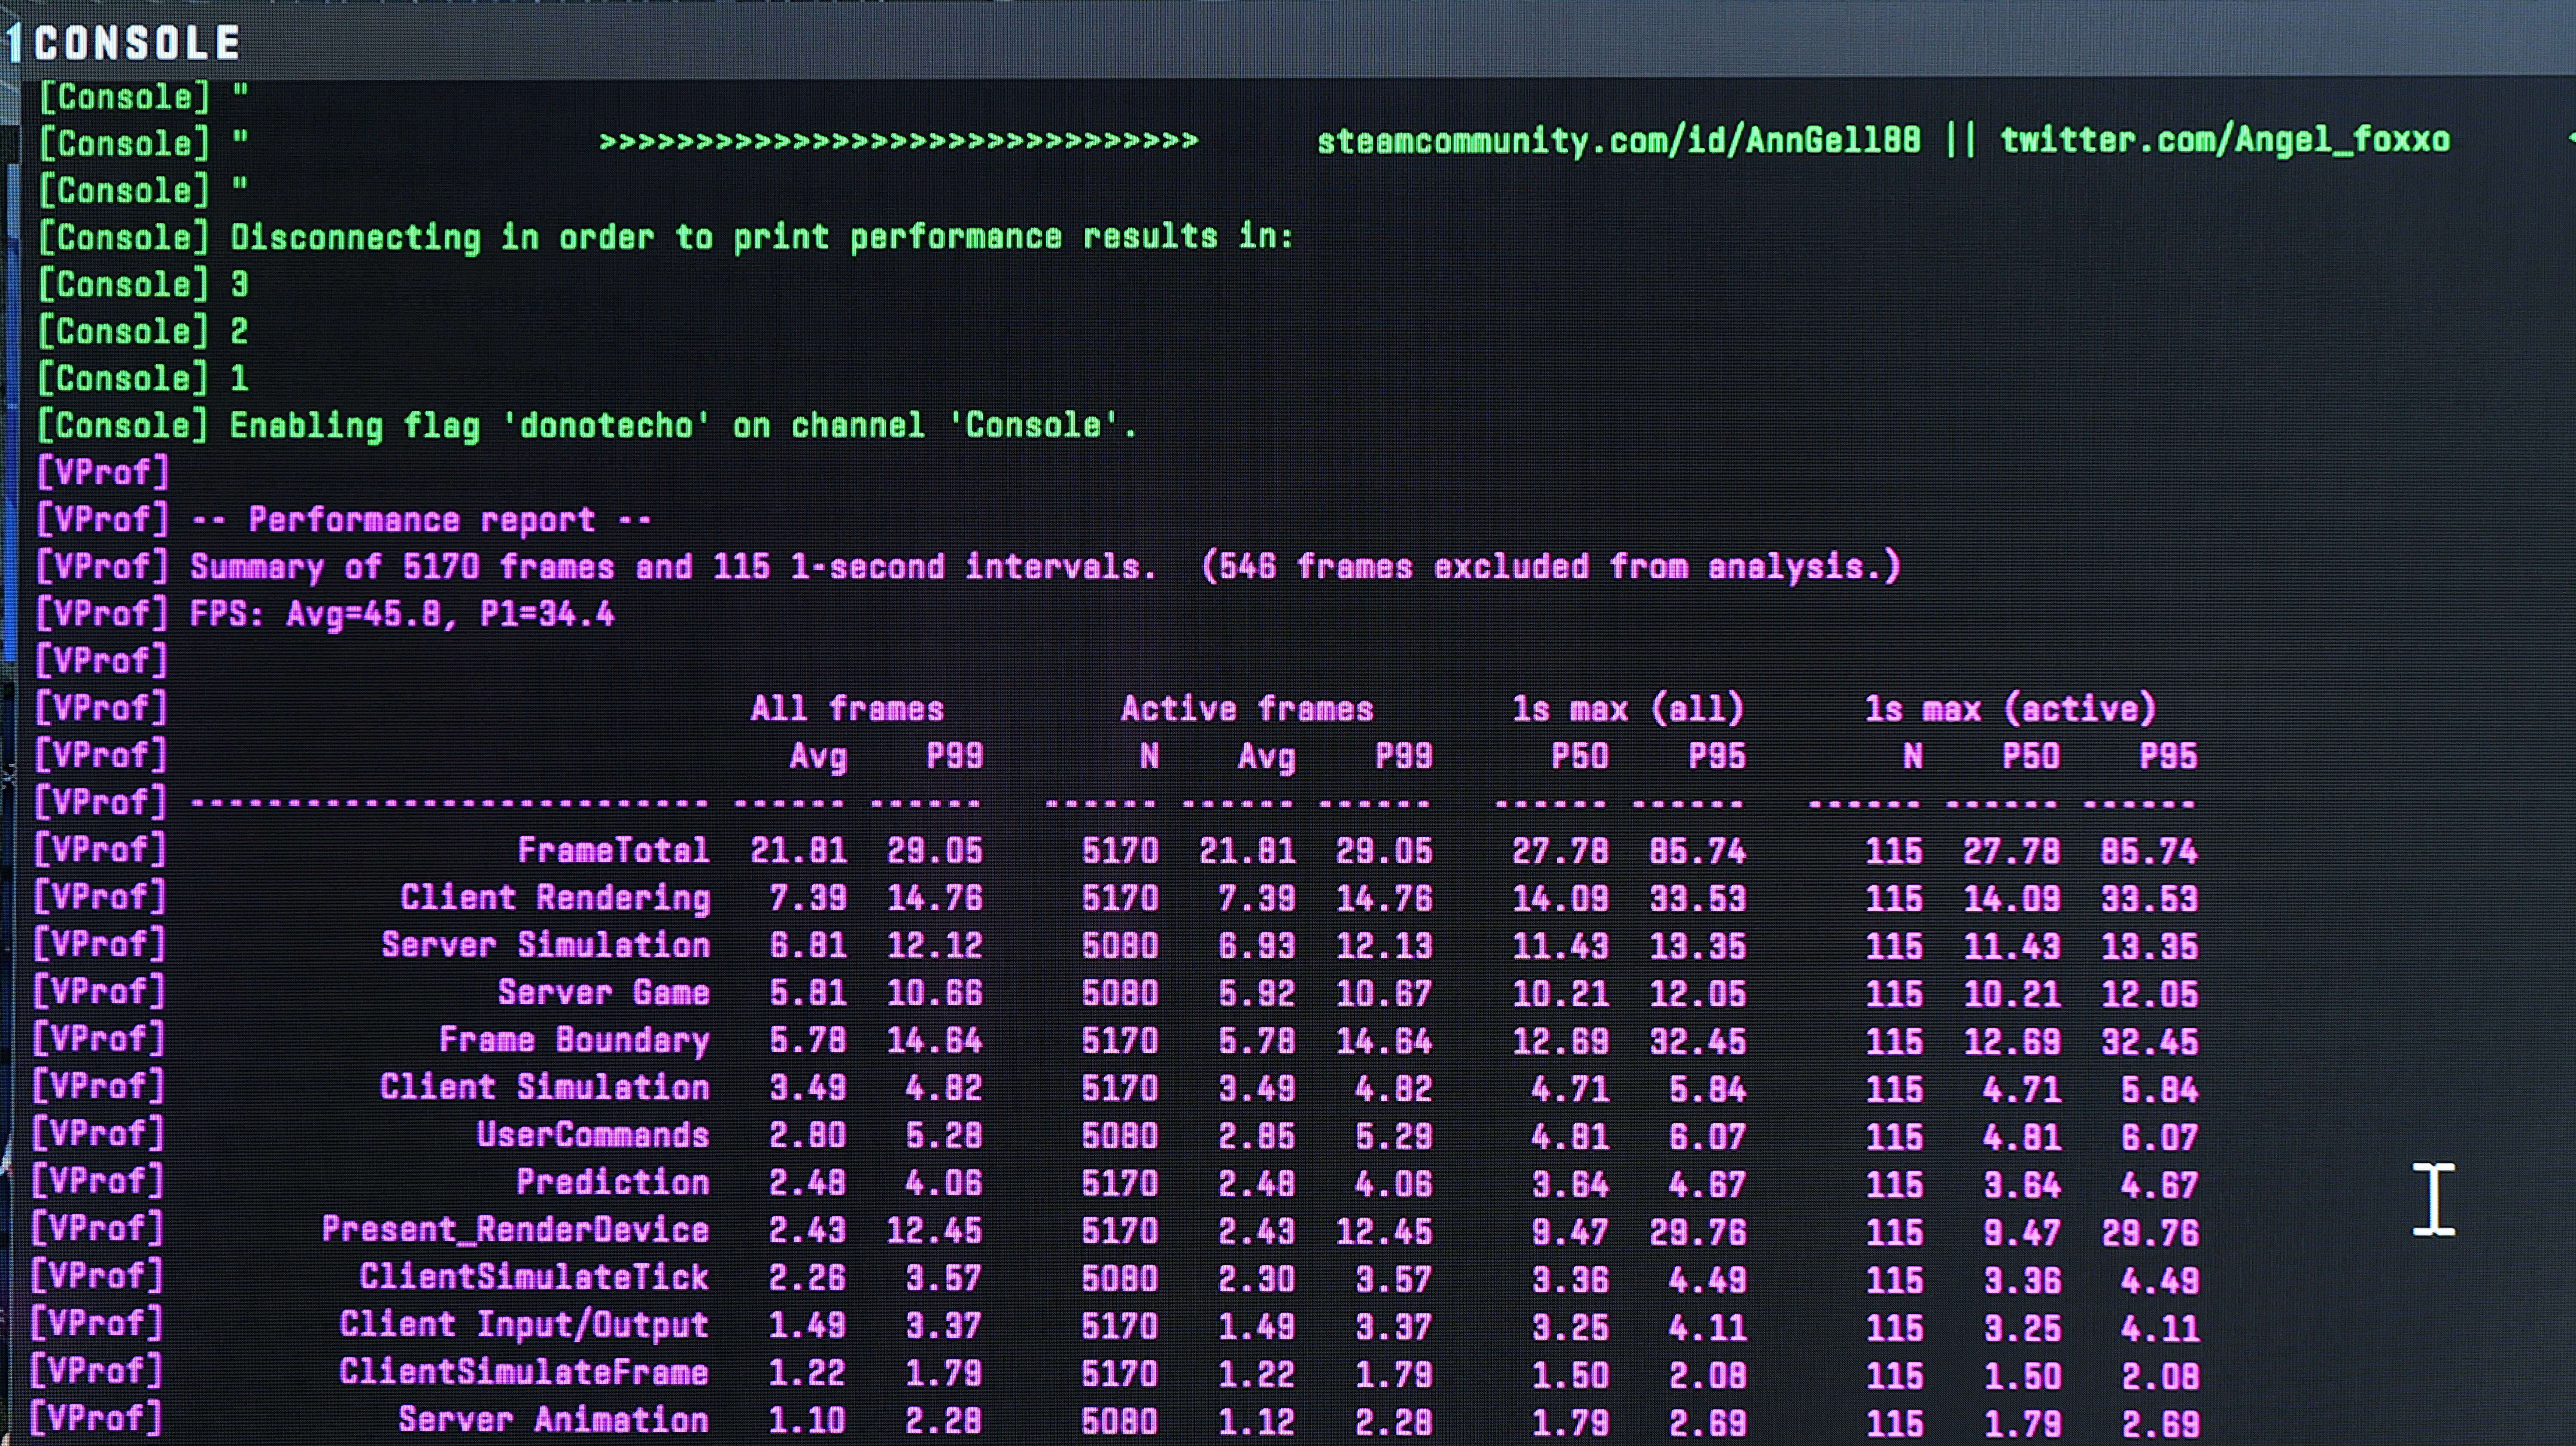Click the 'Enabling flag donotecho' console line
Screen dimensions: 2576x1446
[x=683, y=426]
